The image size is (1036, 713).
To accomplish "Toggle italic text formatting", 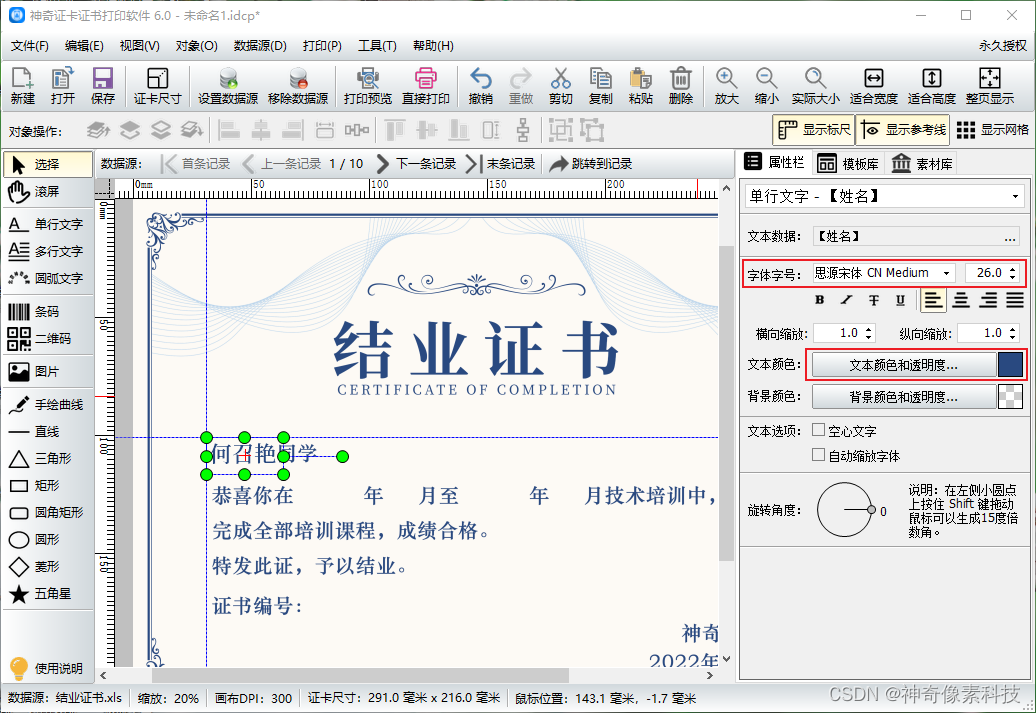I will [x=846, y=300].
